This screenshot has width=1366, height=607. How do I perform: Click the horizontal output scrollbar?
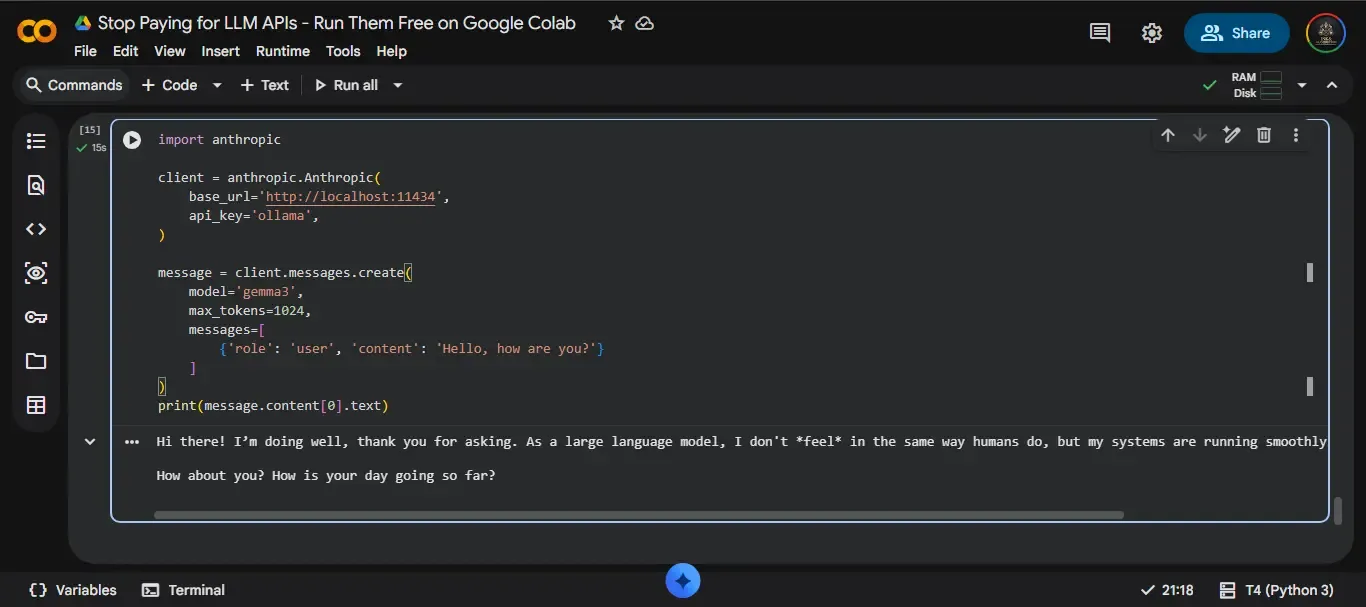click(639, 515)
